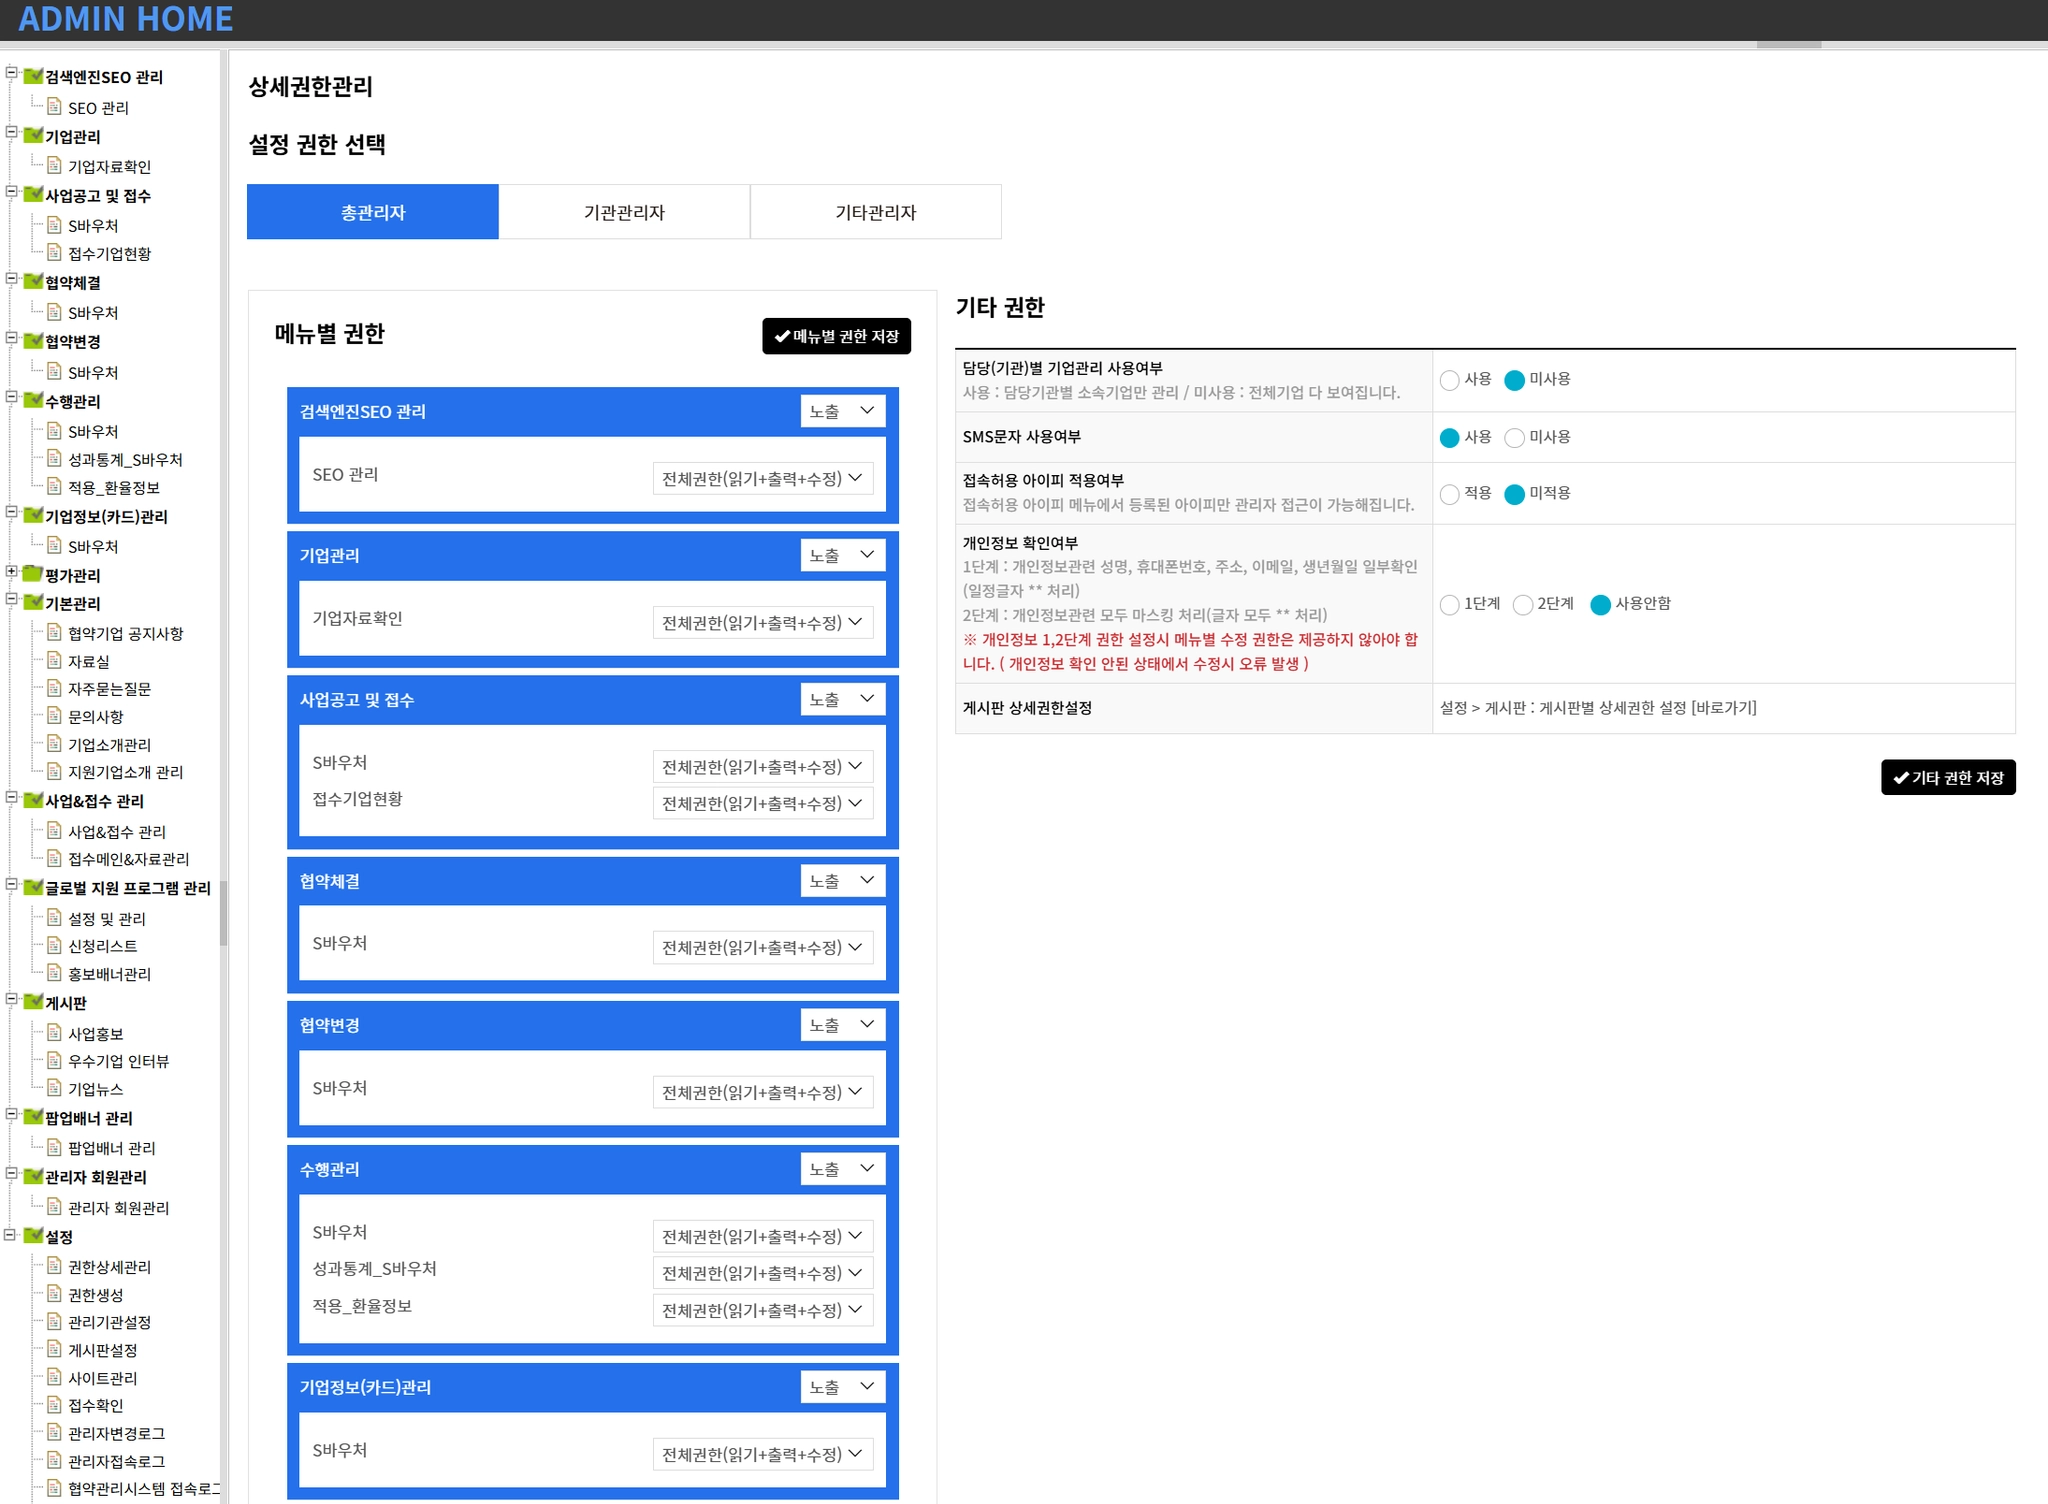Choose 미사용 for SMS문자 사용여부
This screenshot has width=2048, height=1504.
1514,438
